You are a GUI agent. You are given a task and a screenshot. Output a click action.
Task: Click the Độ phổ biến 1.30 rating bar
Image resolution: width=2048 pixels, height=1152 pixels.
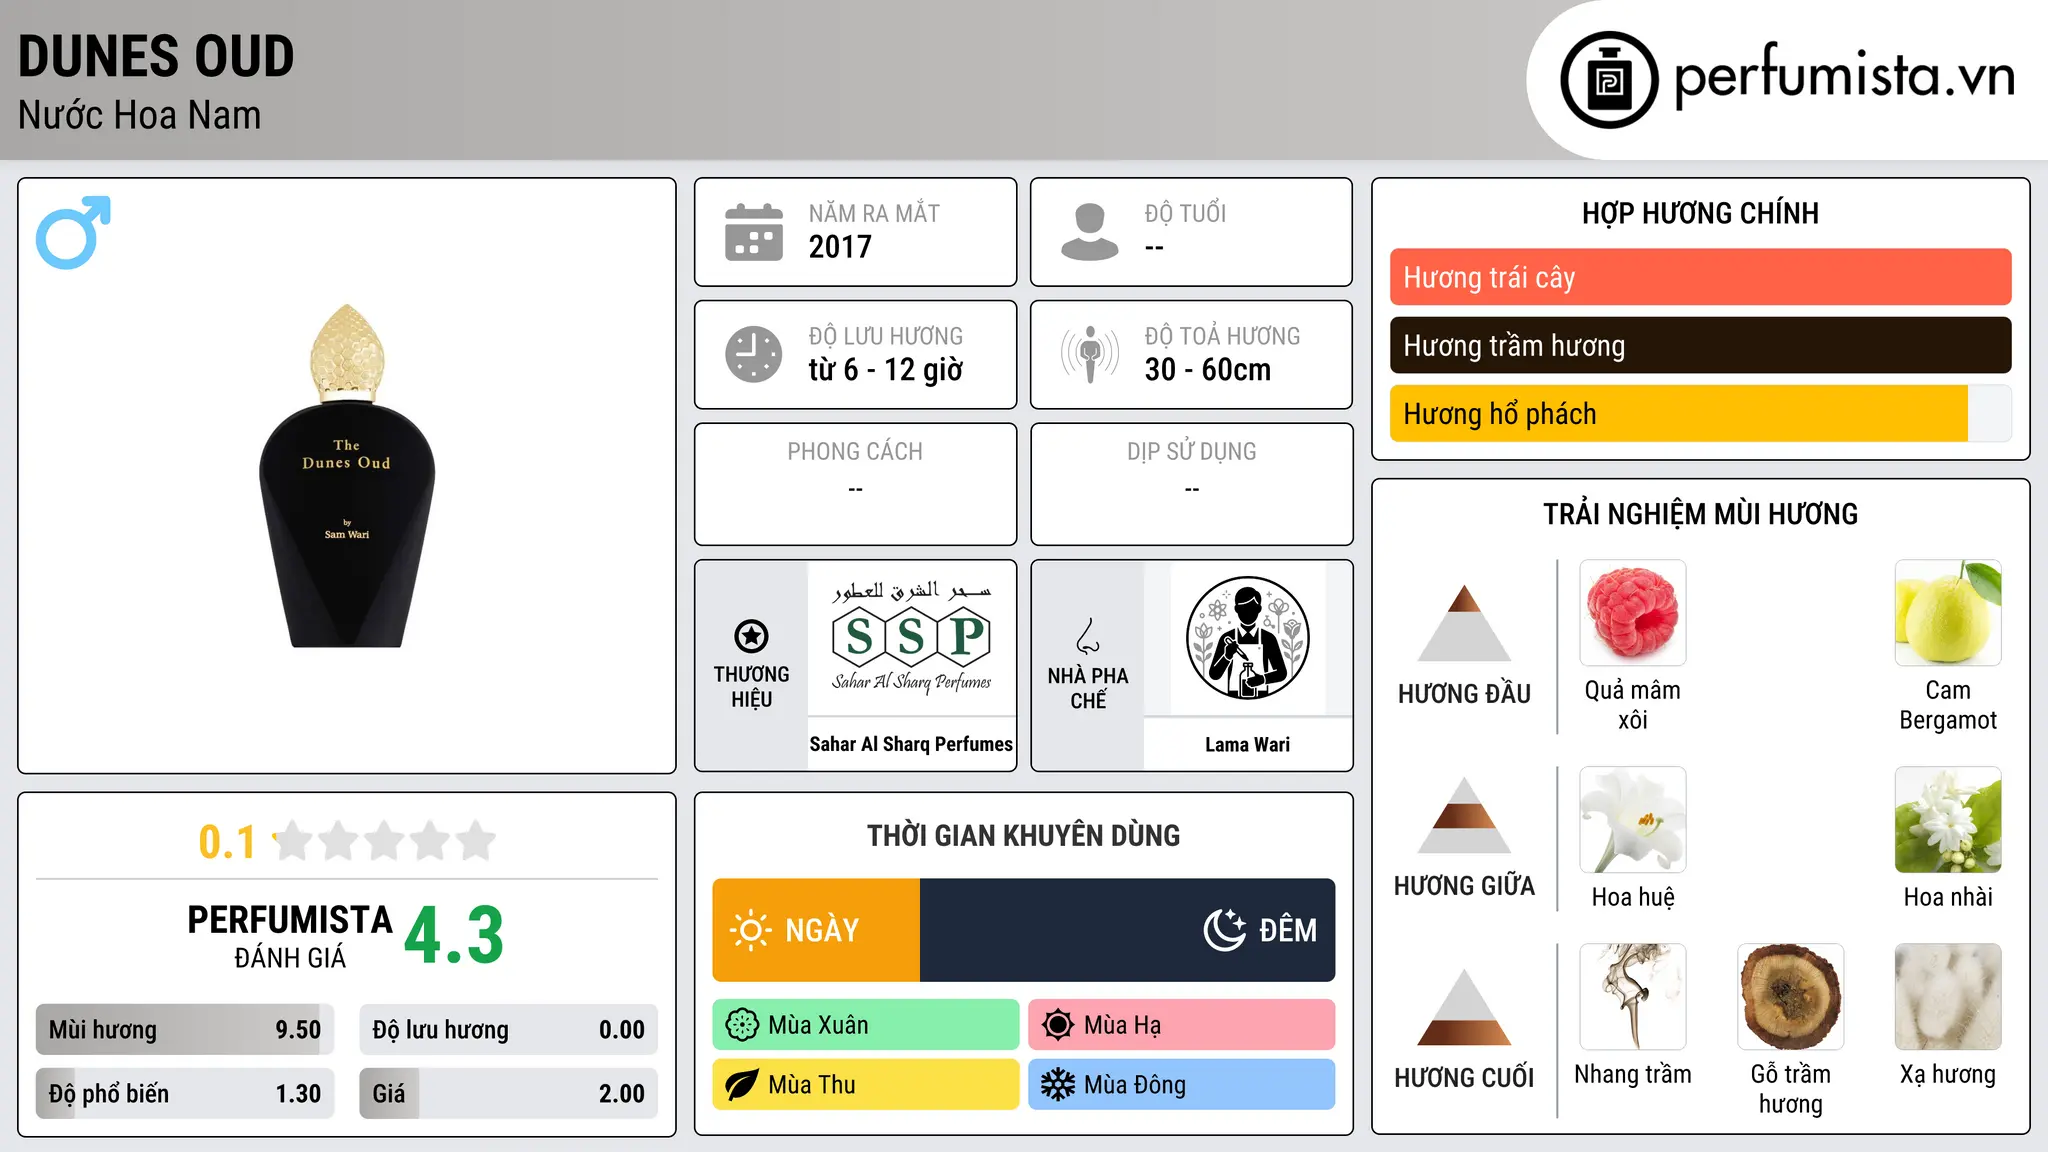pyautogui.click(x=185, y=1094)
